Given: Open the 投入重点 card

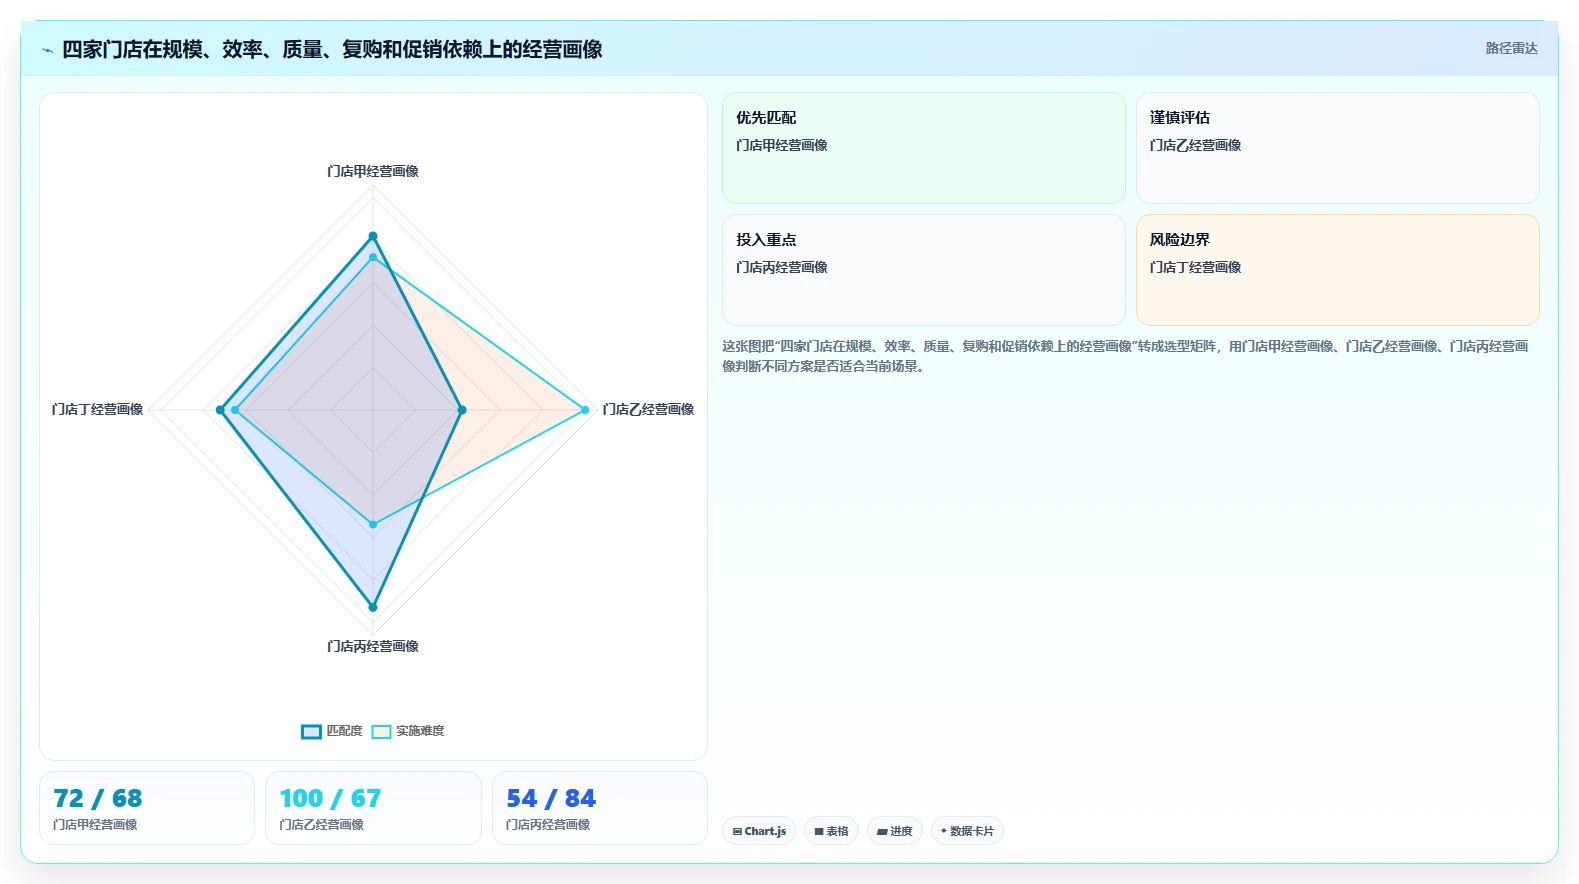Looking at the screenshot, I should [924, 270].
